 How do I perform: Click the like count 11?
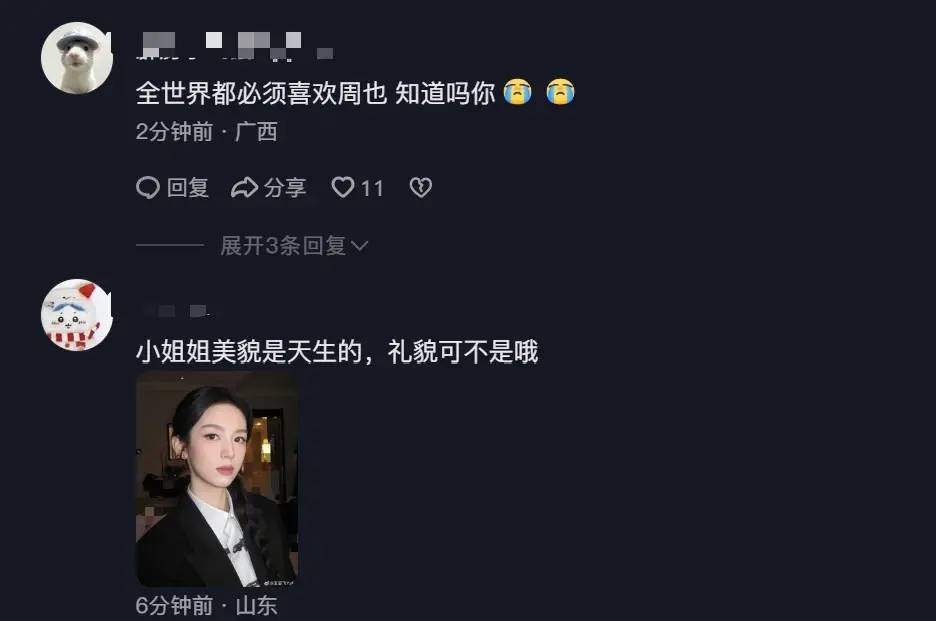pos(372,189)
